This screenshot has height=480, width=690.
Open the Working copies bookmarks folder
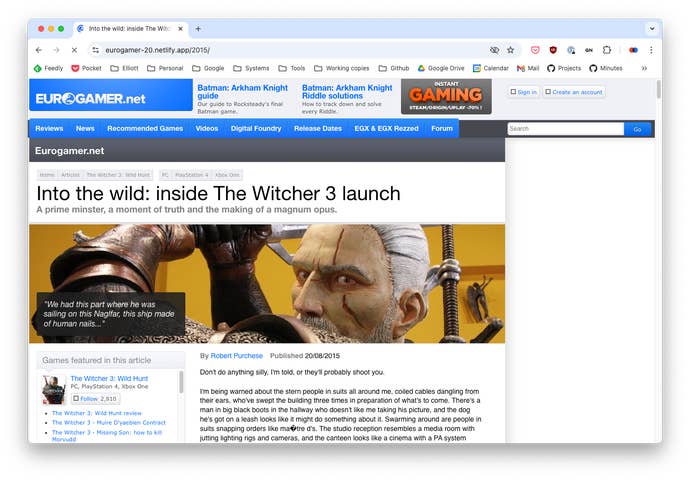(x=342, y=68)
